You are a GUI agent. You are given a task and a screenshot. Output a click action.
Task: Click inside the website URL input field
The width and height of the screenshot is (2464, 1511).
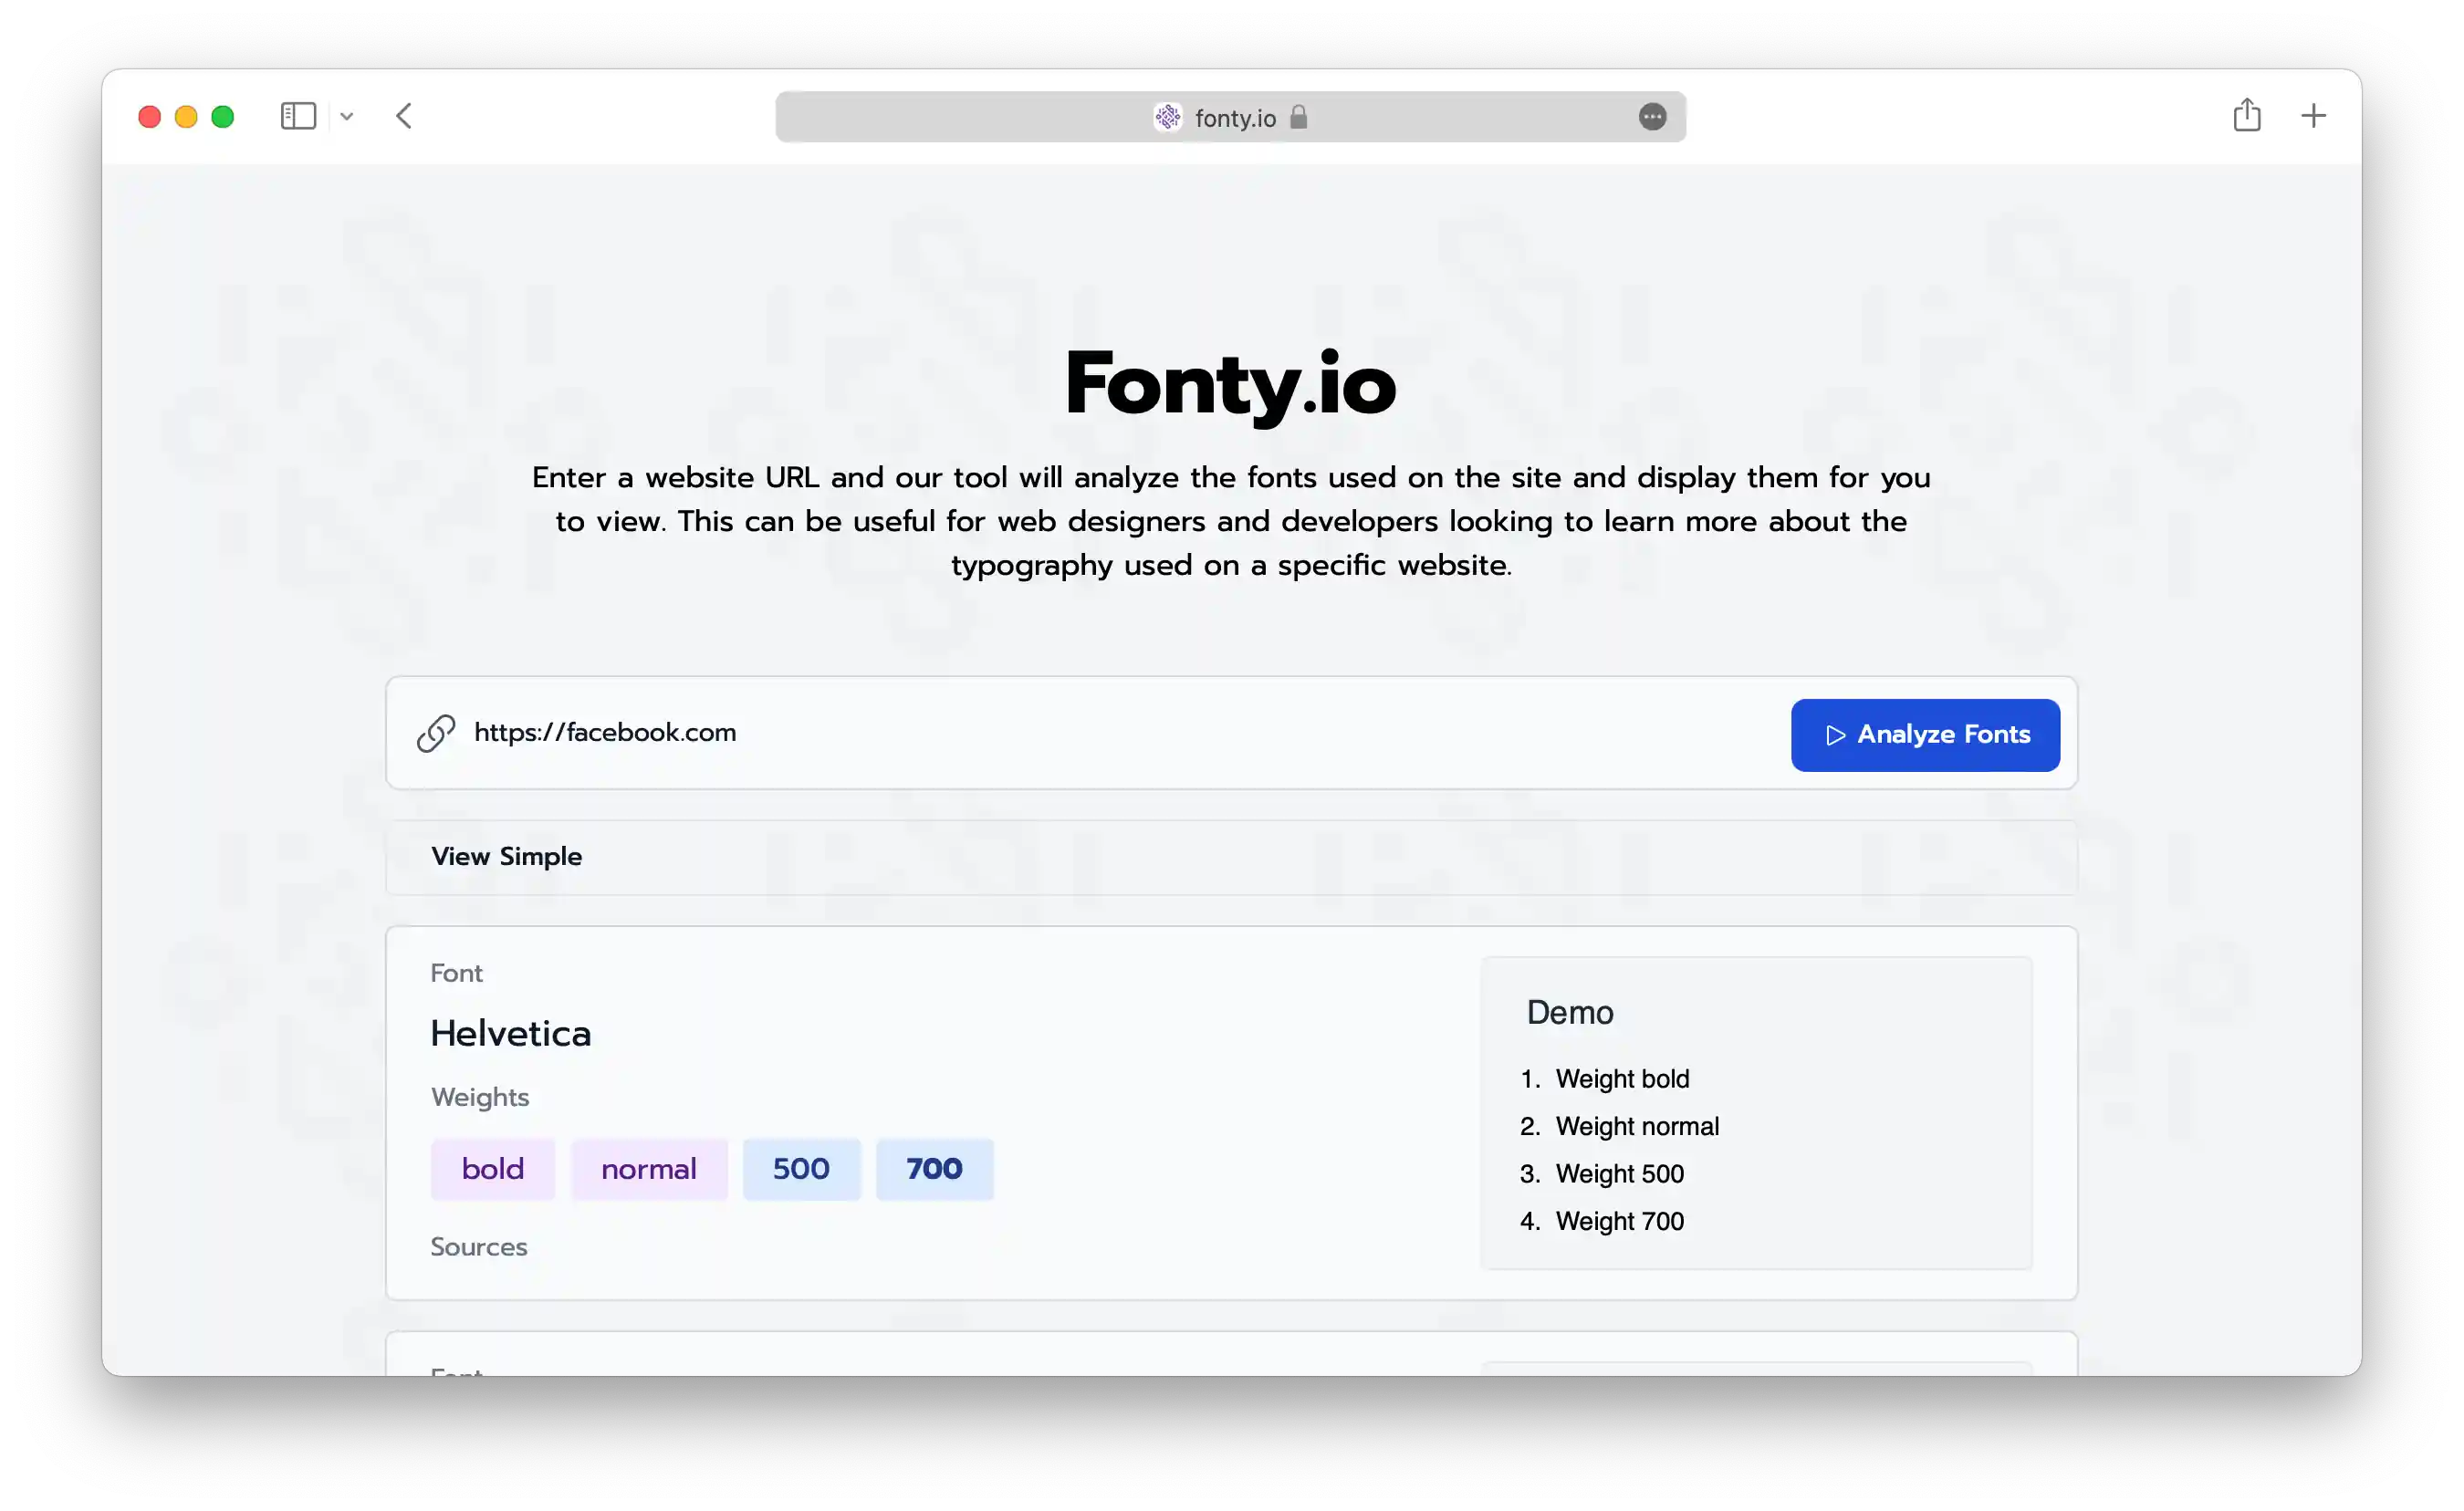(x=1000, y=732)
